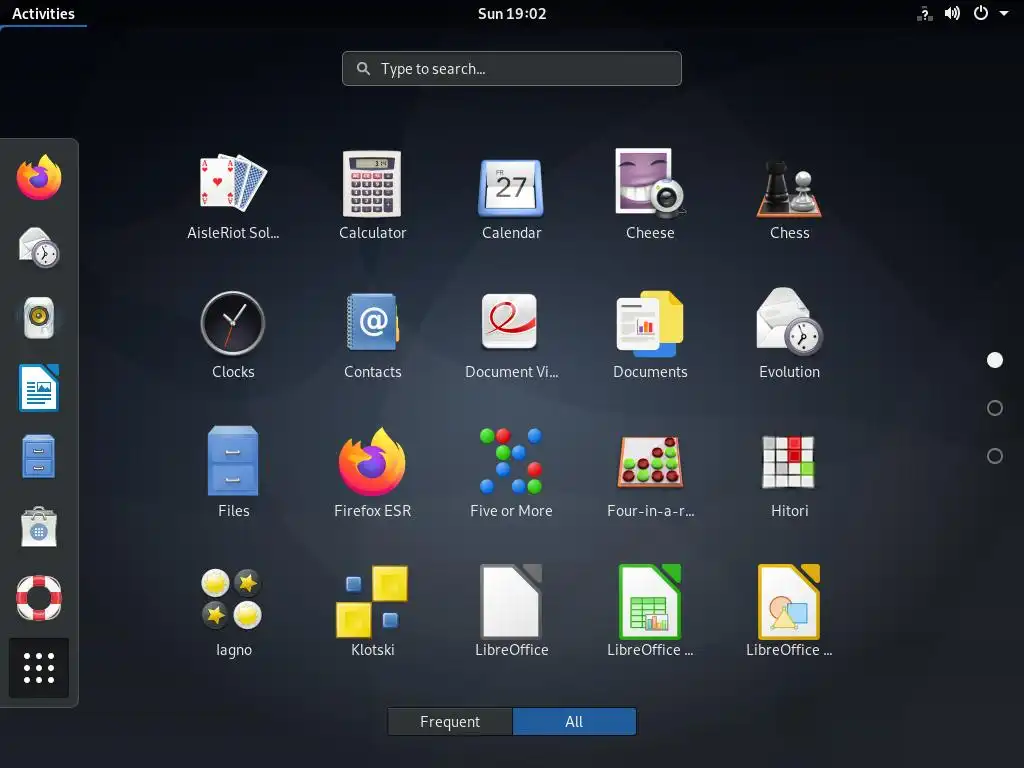
Task: Open Evolution mail from the dock
Action: pyautogui.click(x=39, y=248)
